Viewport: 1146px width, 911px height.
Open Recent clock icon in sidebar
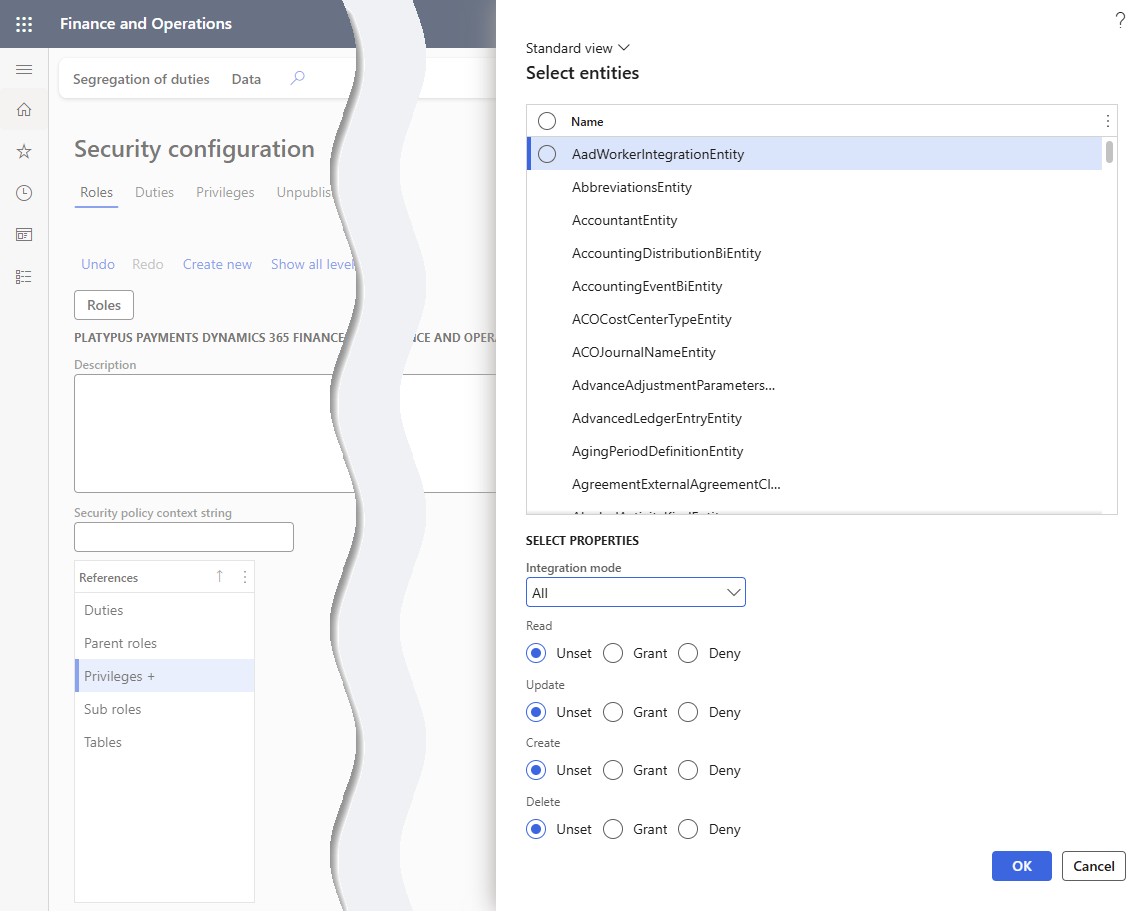pyautogui.click(x=24, y=193)
